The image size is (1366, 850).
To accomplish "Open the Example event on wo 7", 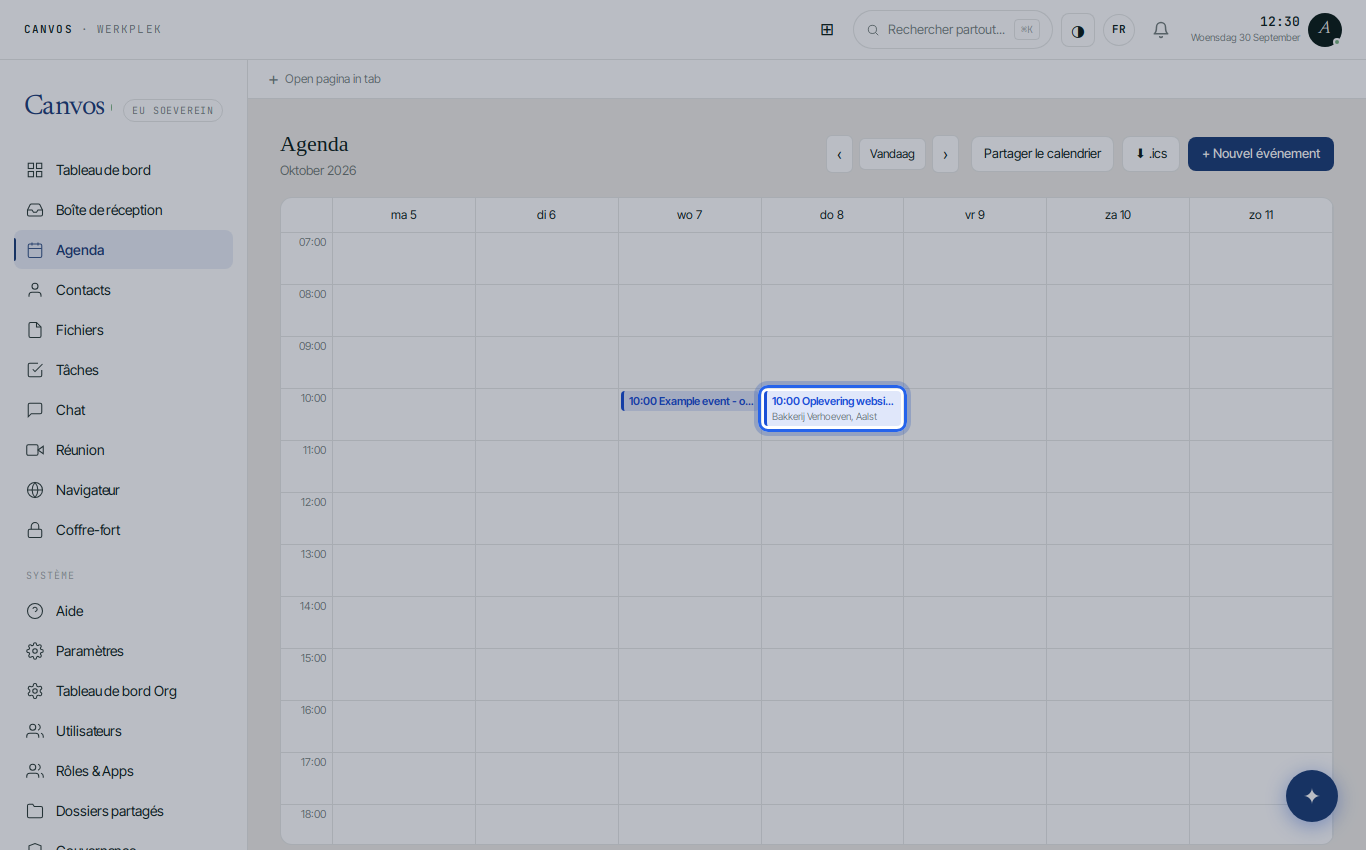I will [x=690, y=401].
